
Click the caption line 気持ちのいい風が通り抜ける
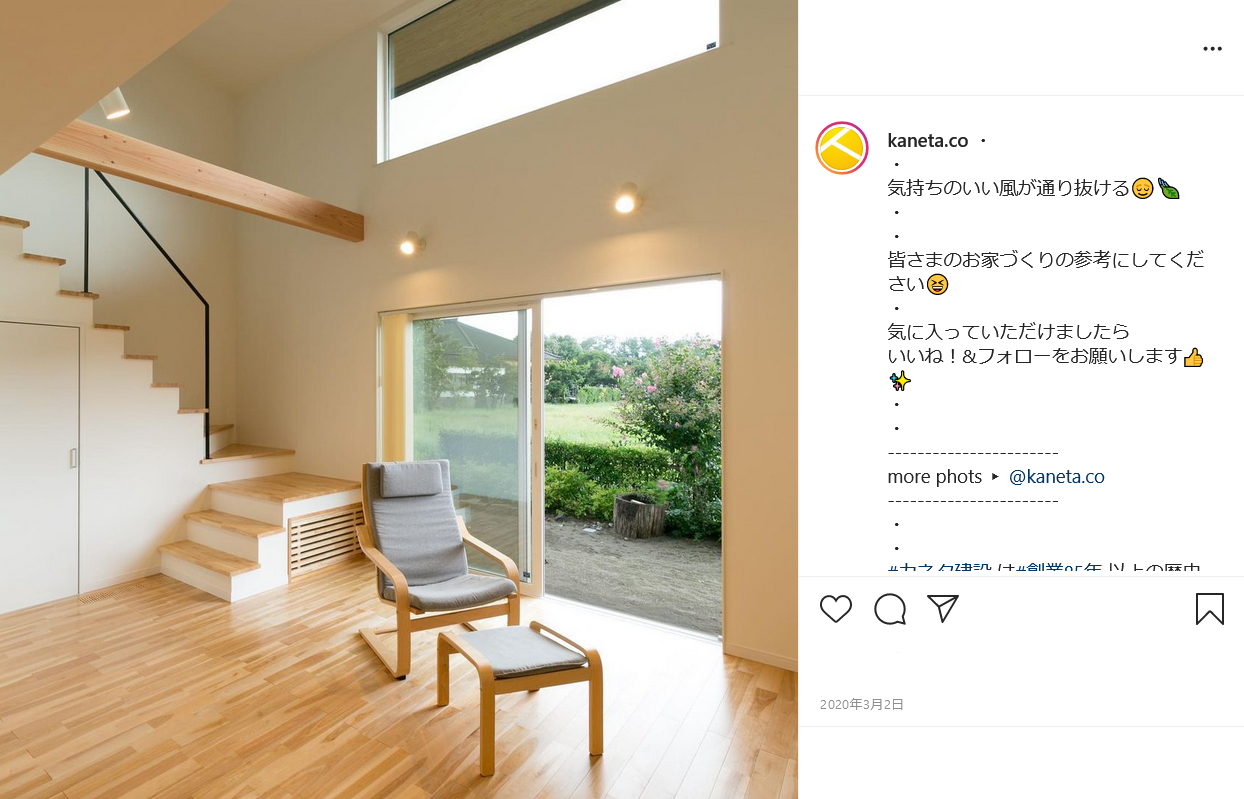[x=1008, y=188]
